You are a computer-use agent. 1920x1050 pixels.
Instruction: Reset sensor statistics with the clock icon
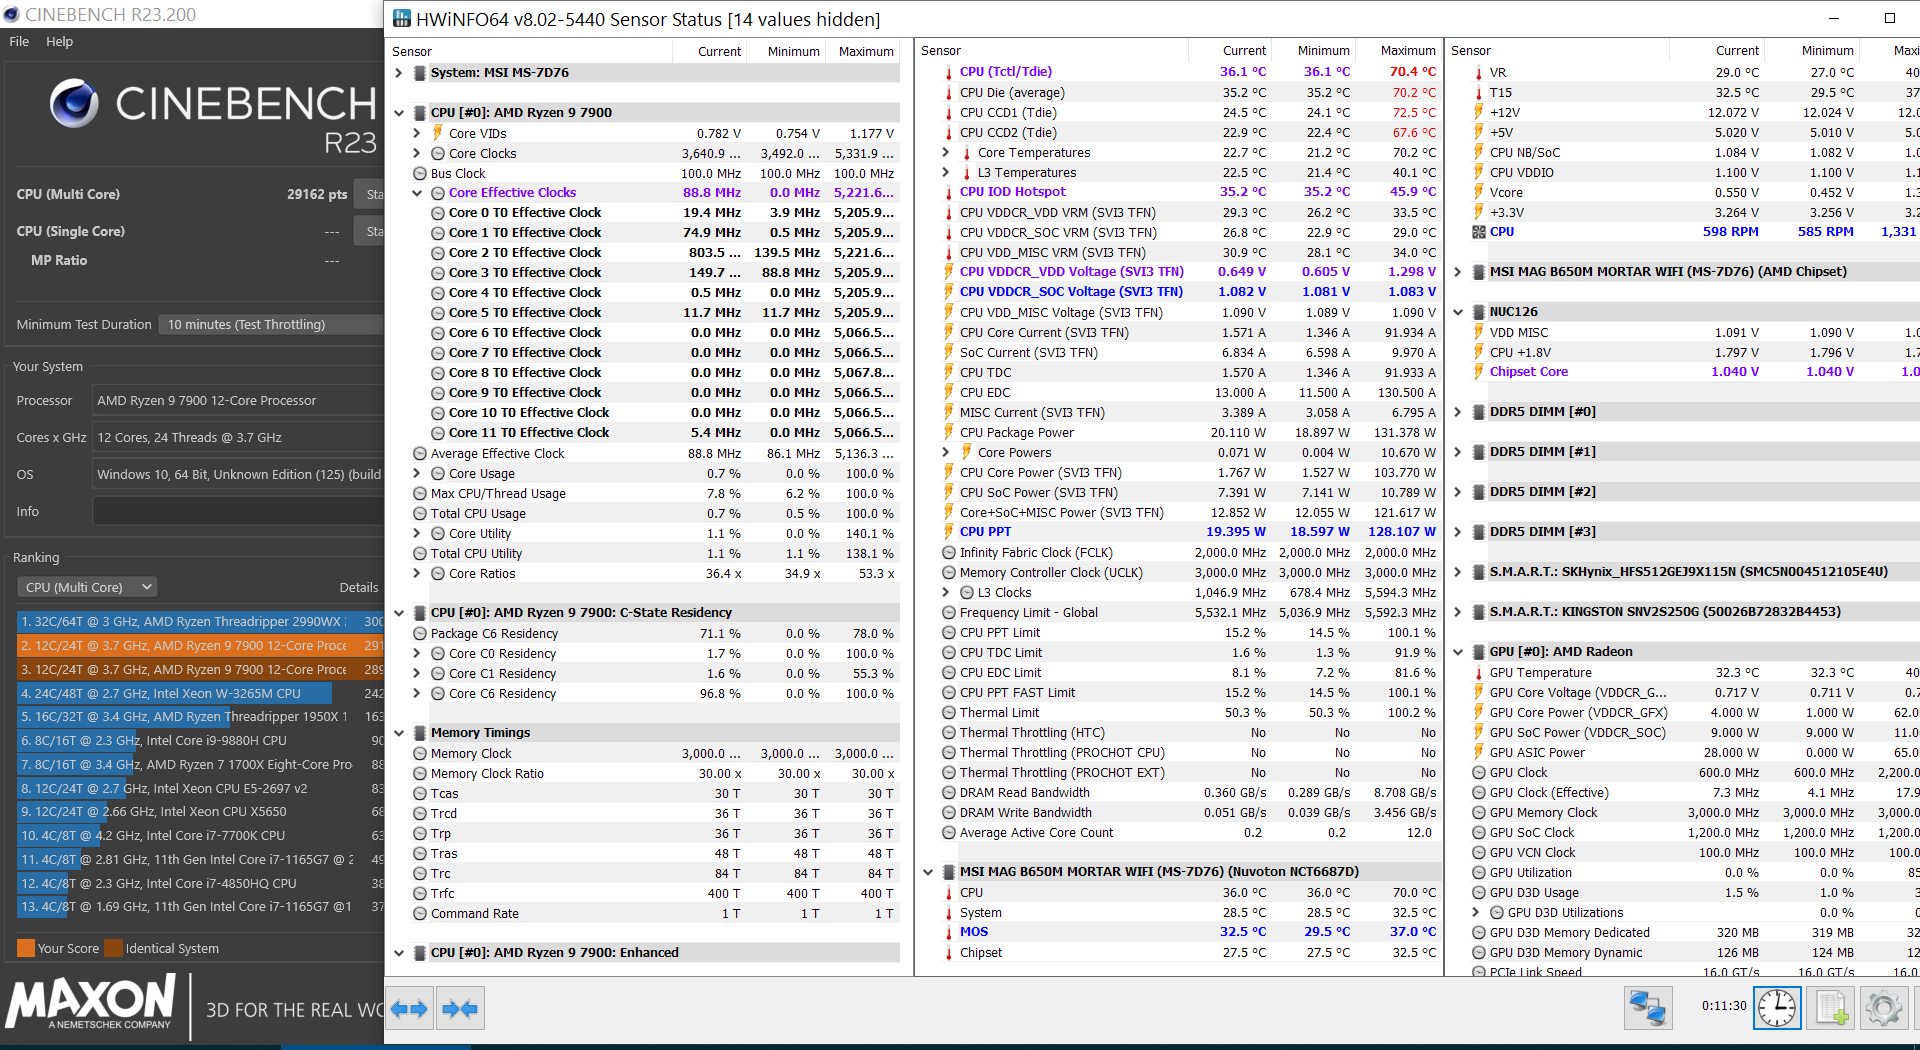[x=1777, y=1007]
